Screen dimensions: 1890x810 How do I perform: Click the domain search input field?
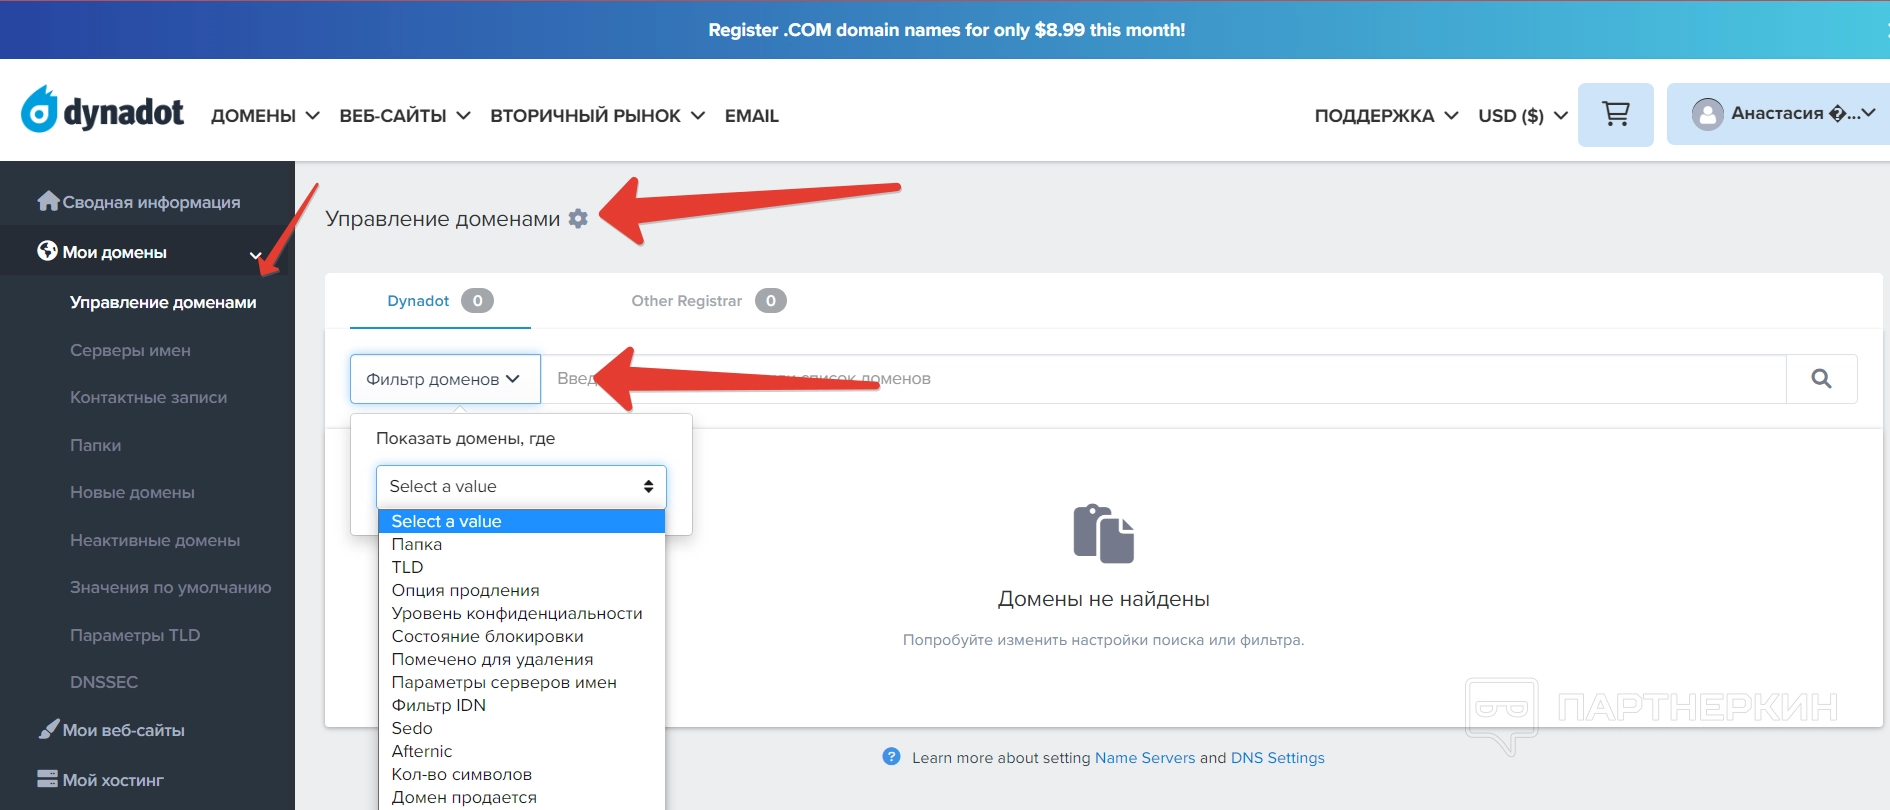pyautogui.click(x=1163, y=379)
